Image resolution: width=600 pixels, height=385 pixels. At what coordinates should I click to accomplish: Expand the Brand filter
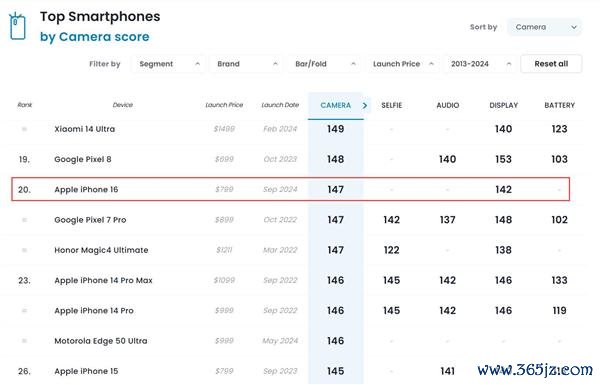[246, 64]
